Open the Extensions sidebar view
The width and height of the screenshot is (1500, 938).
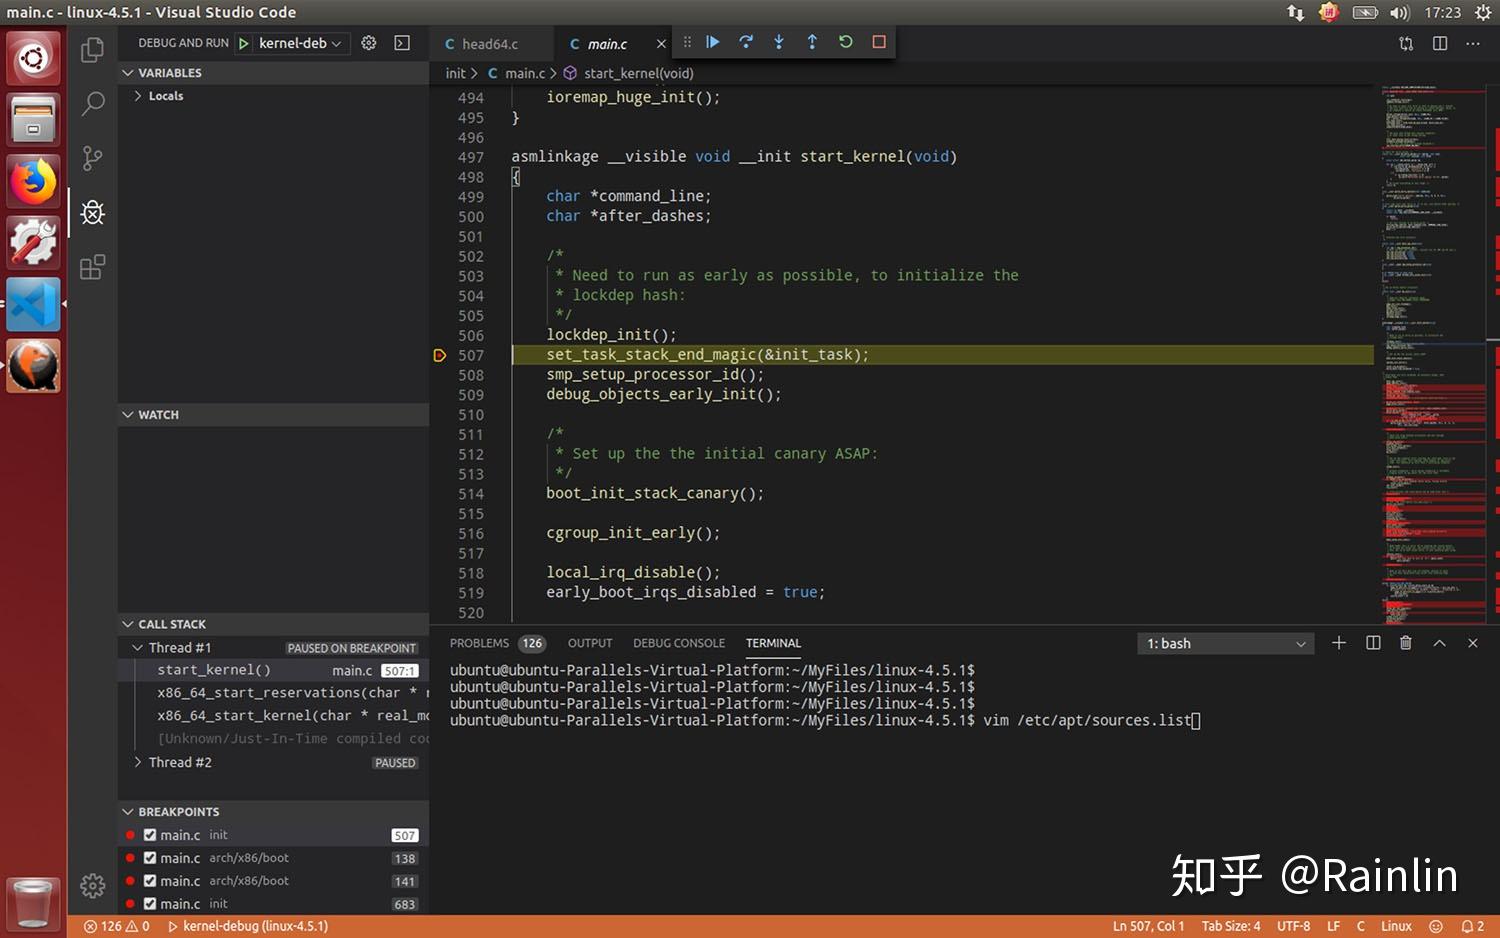point(92,267)
